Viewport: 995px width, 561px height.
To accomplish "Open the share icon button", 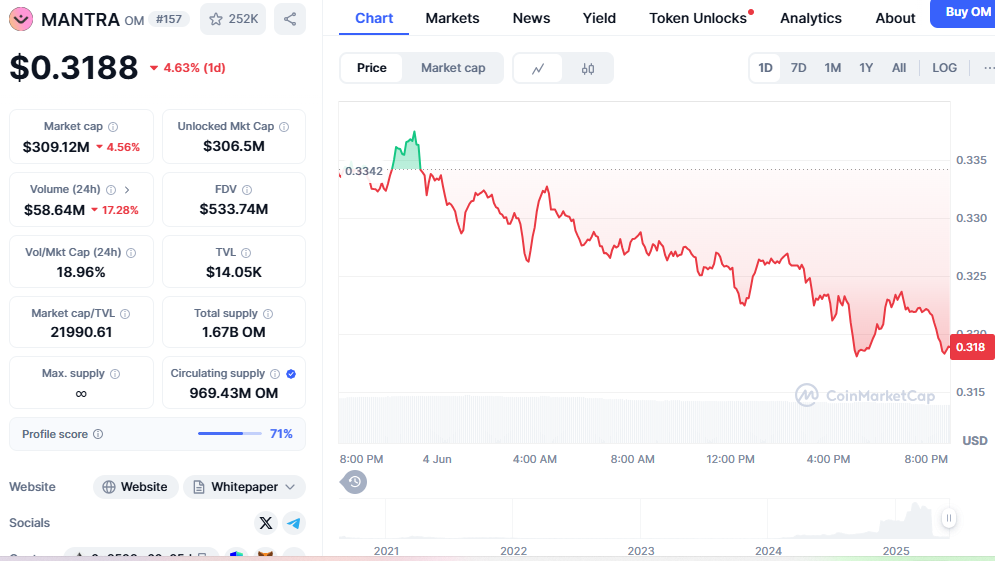I will [290, 19].
